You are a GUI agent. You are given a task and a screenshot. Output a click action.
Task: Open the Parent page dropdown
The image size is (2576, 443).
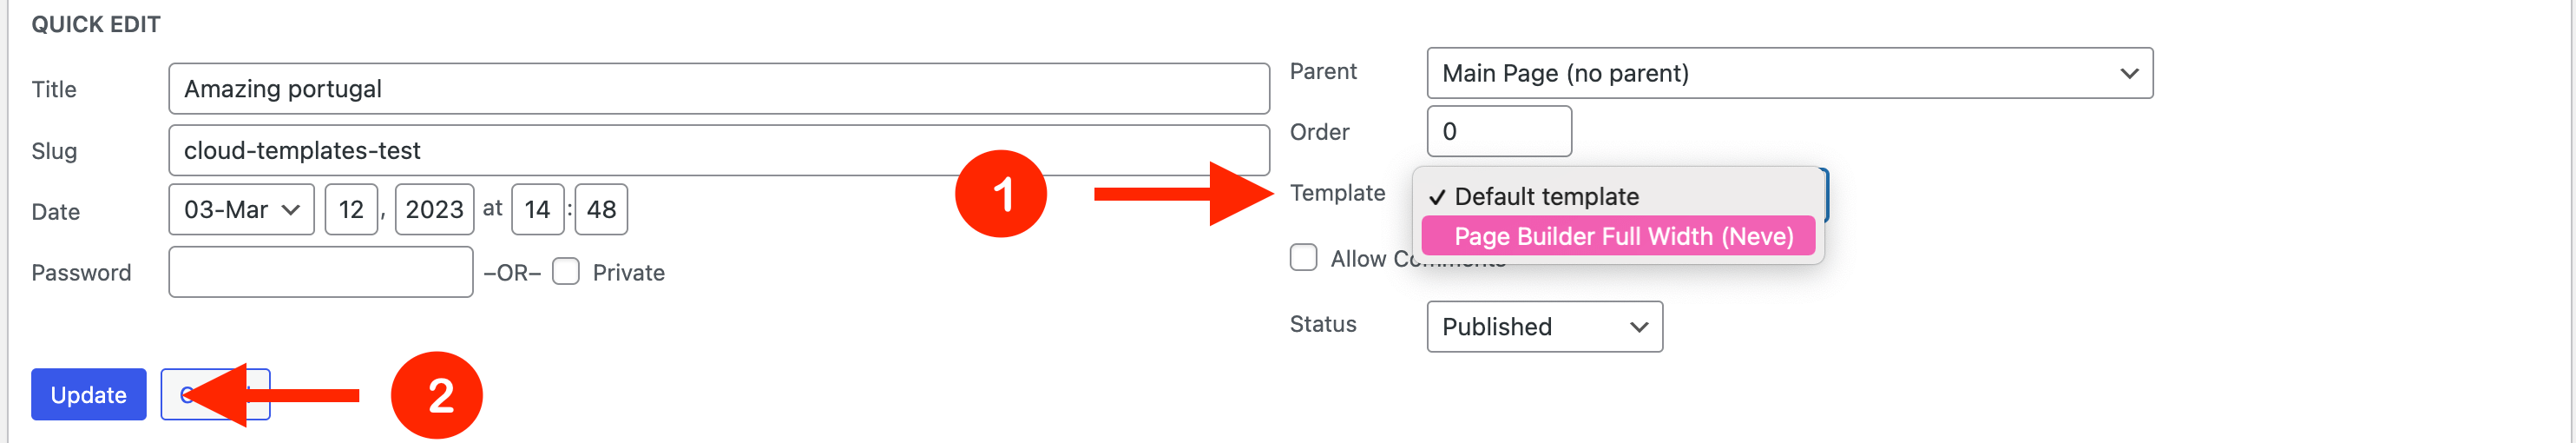[1788, 73]
